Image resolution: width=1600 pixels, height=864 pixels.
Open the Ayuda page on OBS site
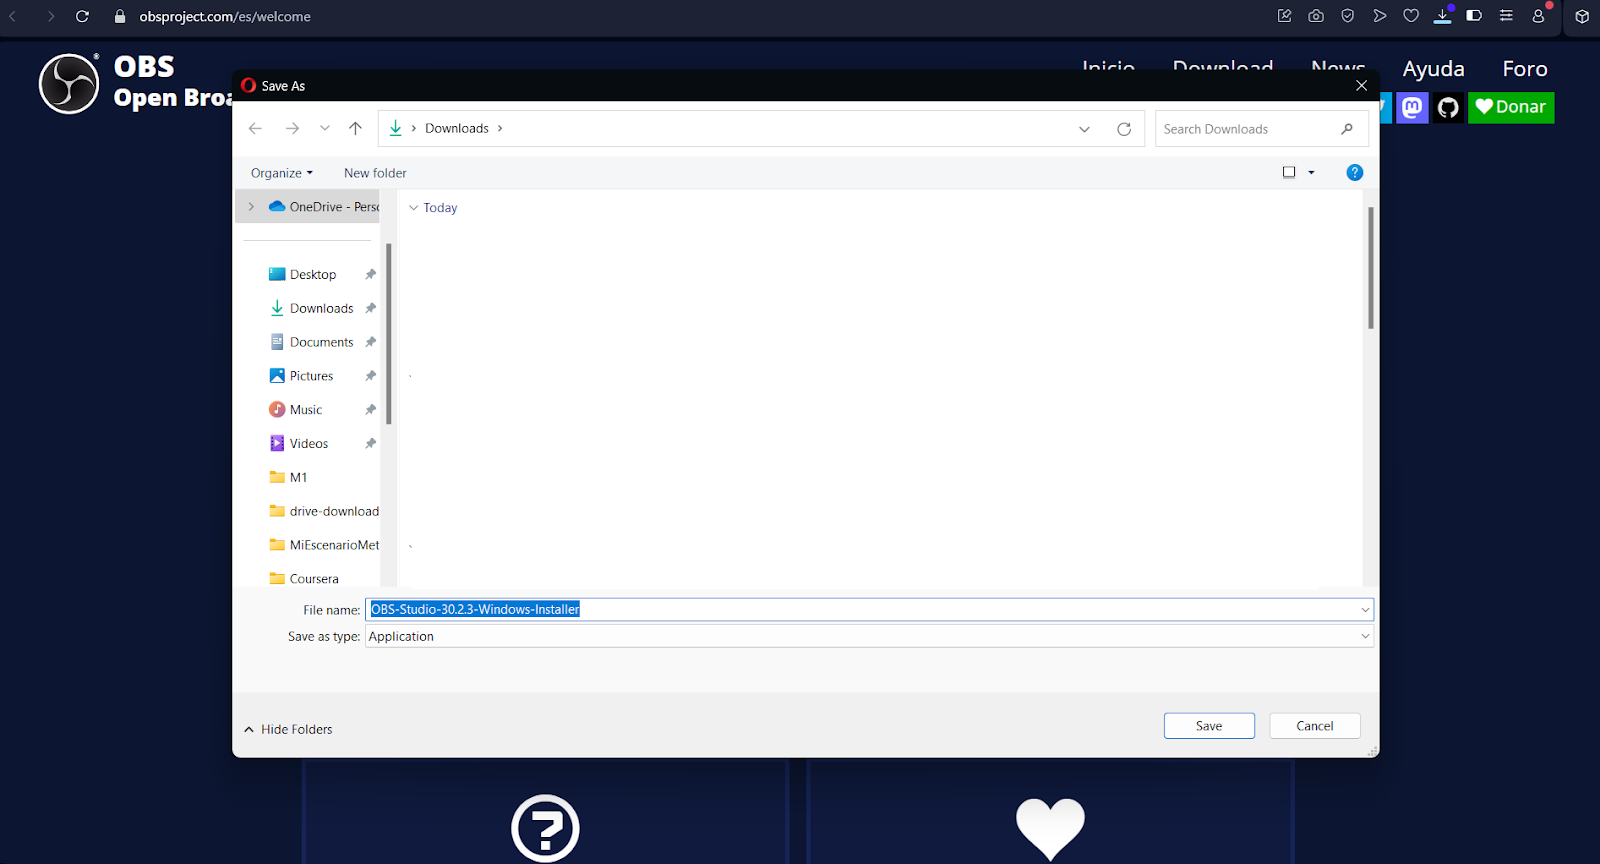point(1433,69)
